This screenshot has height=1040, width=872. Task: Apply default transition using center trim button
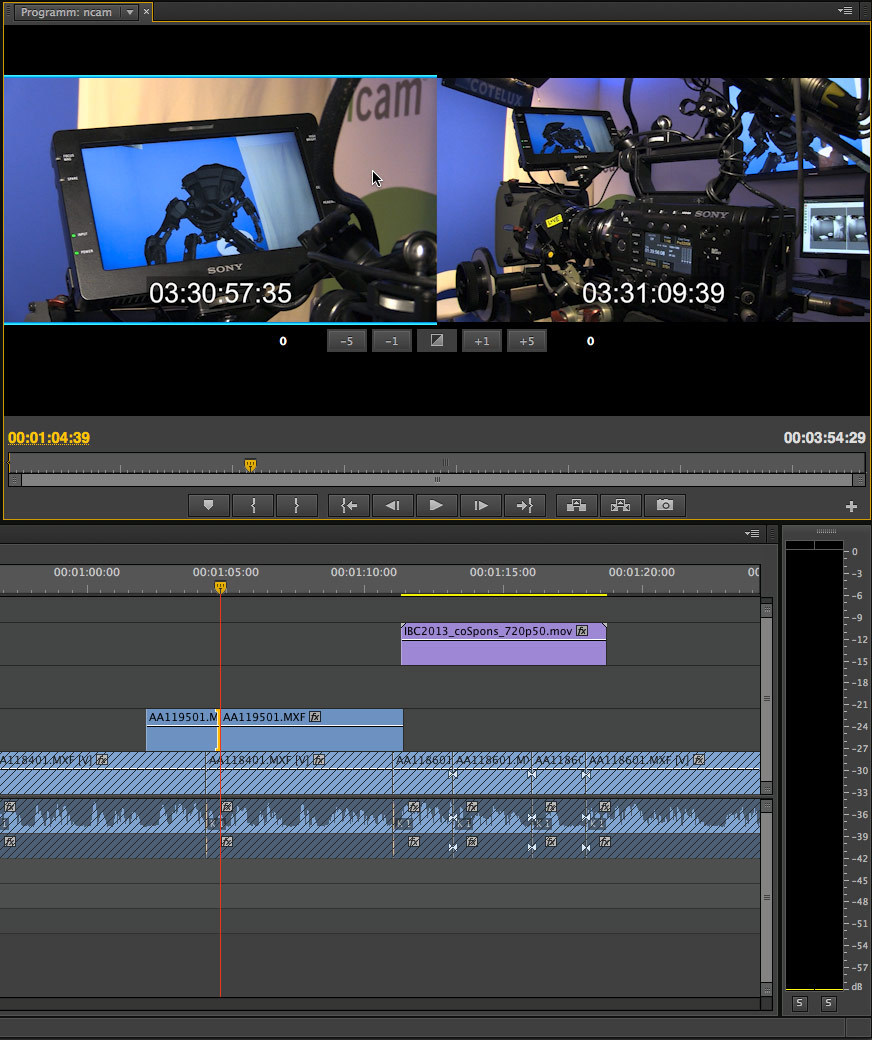[437, 341]
